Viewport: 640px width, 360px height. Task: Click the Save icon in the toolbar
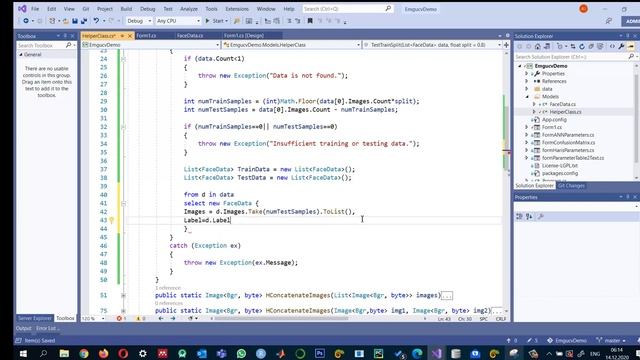coord(75,21)
